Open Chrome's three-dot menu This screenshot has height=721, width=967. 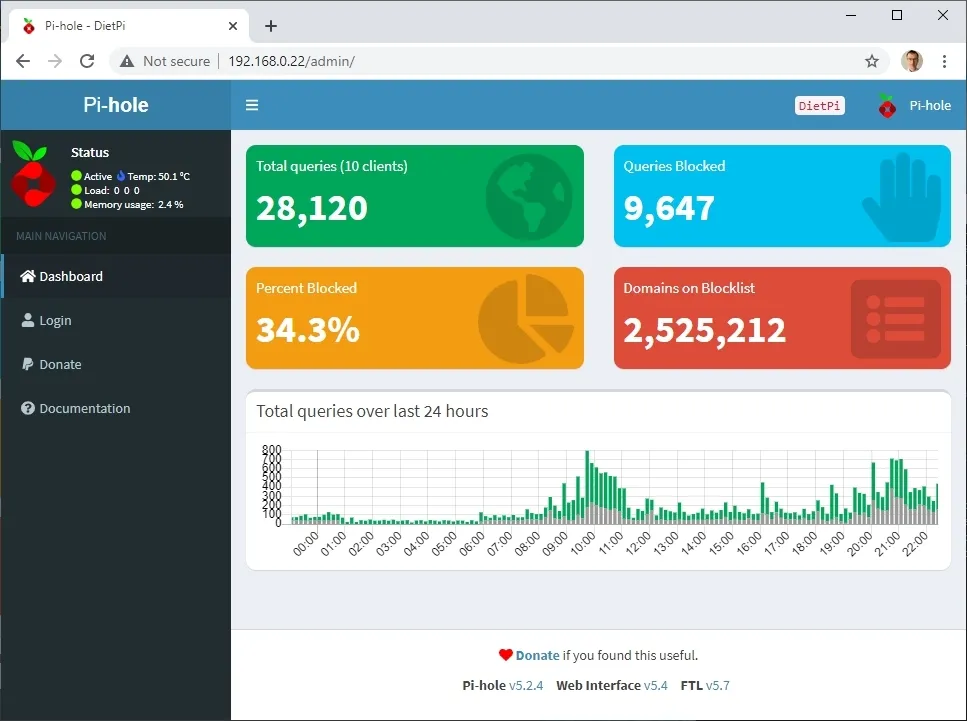(944, 61)
